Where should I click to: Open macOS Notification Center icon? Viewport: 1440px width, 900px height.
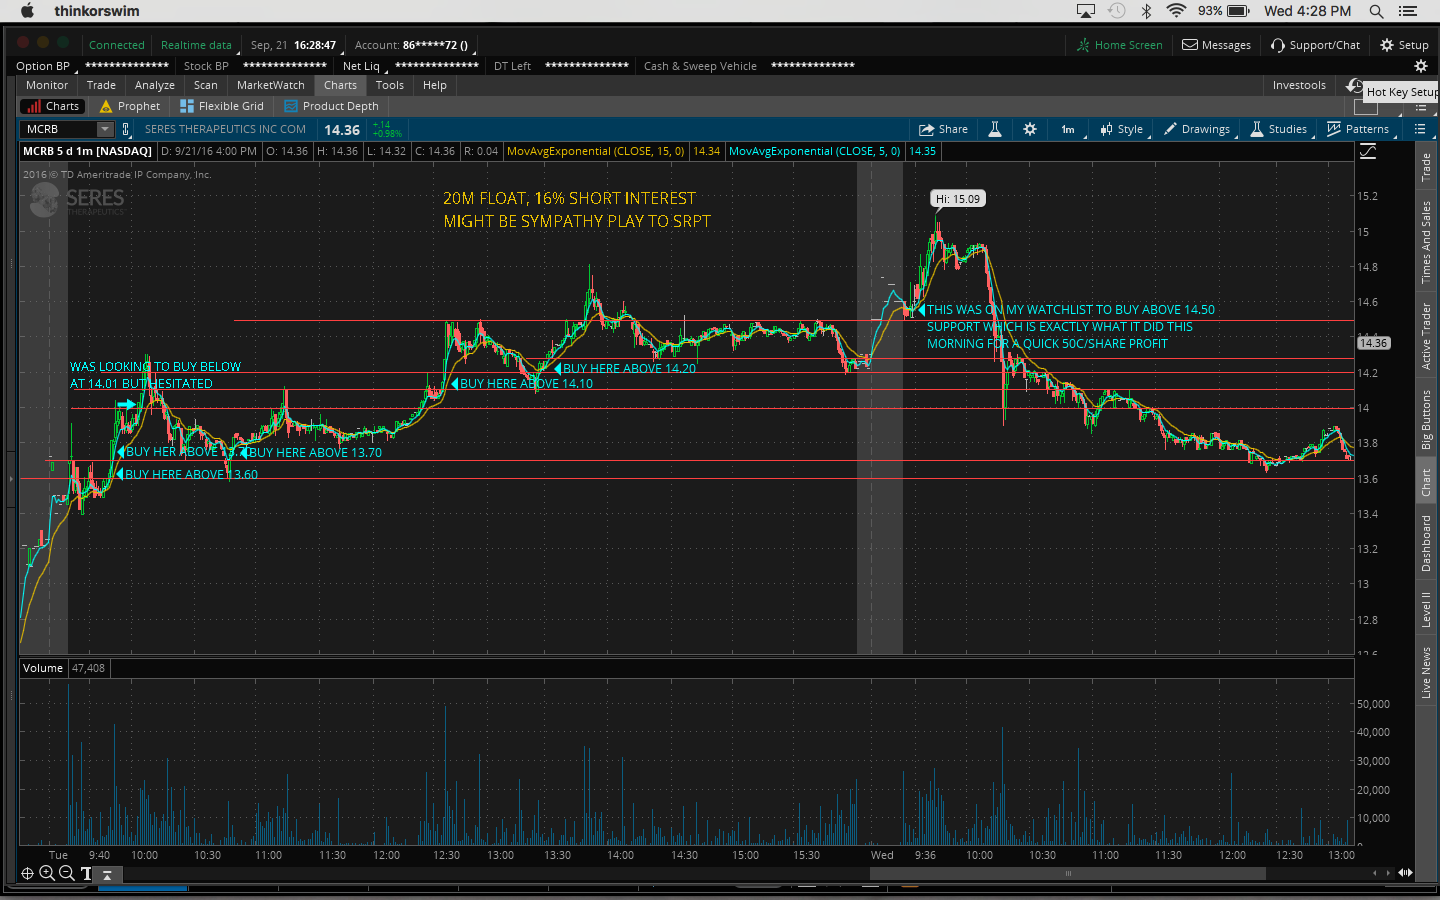(x=1409, y=11)
